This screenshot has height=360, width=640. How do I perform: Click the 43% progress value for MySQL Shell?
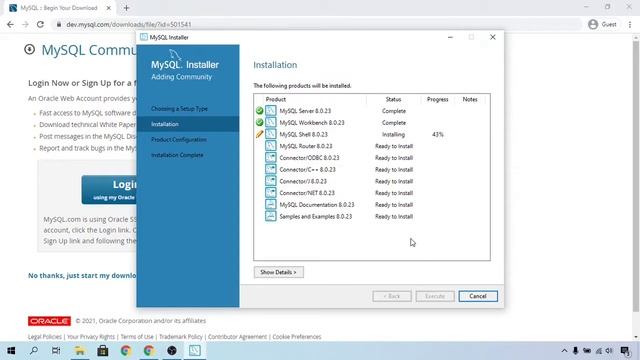tap(438, 134)
